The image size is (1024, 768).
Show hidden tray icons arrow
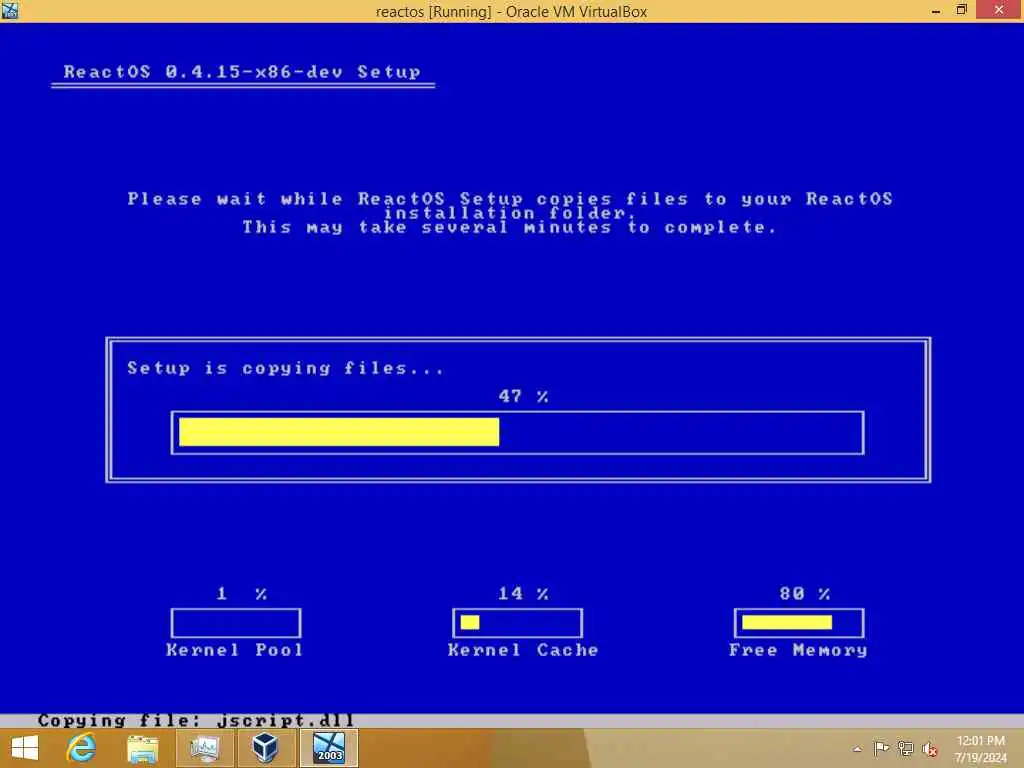857,749
